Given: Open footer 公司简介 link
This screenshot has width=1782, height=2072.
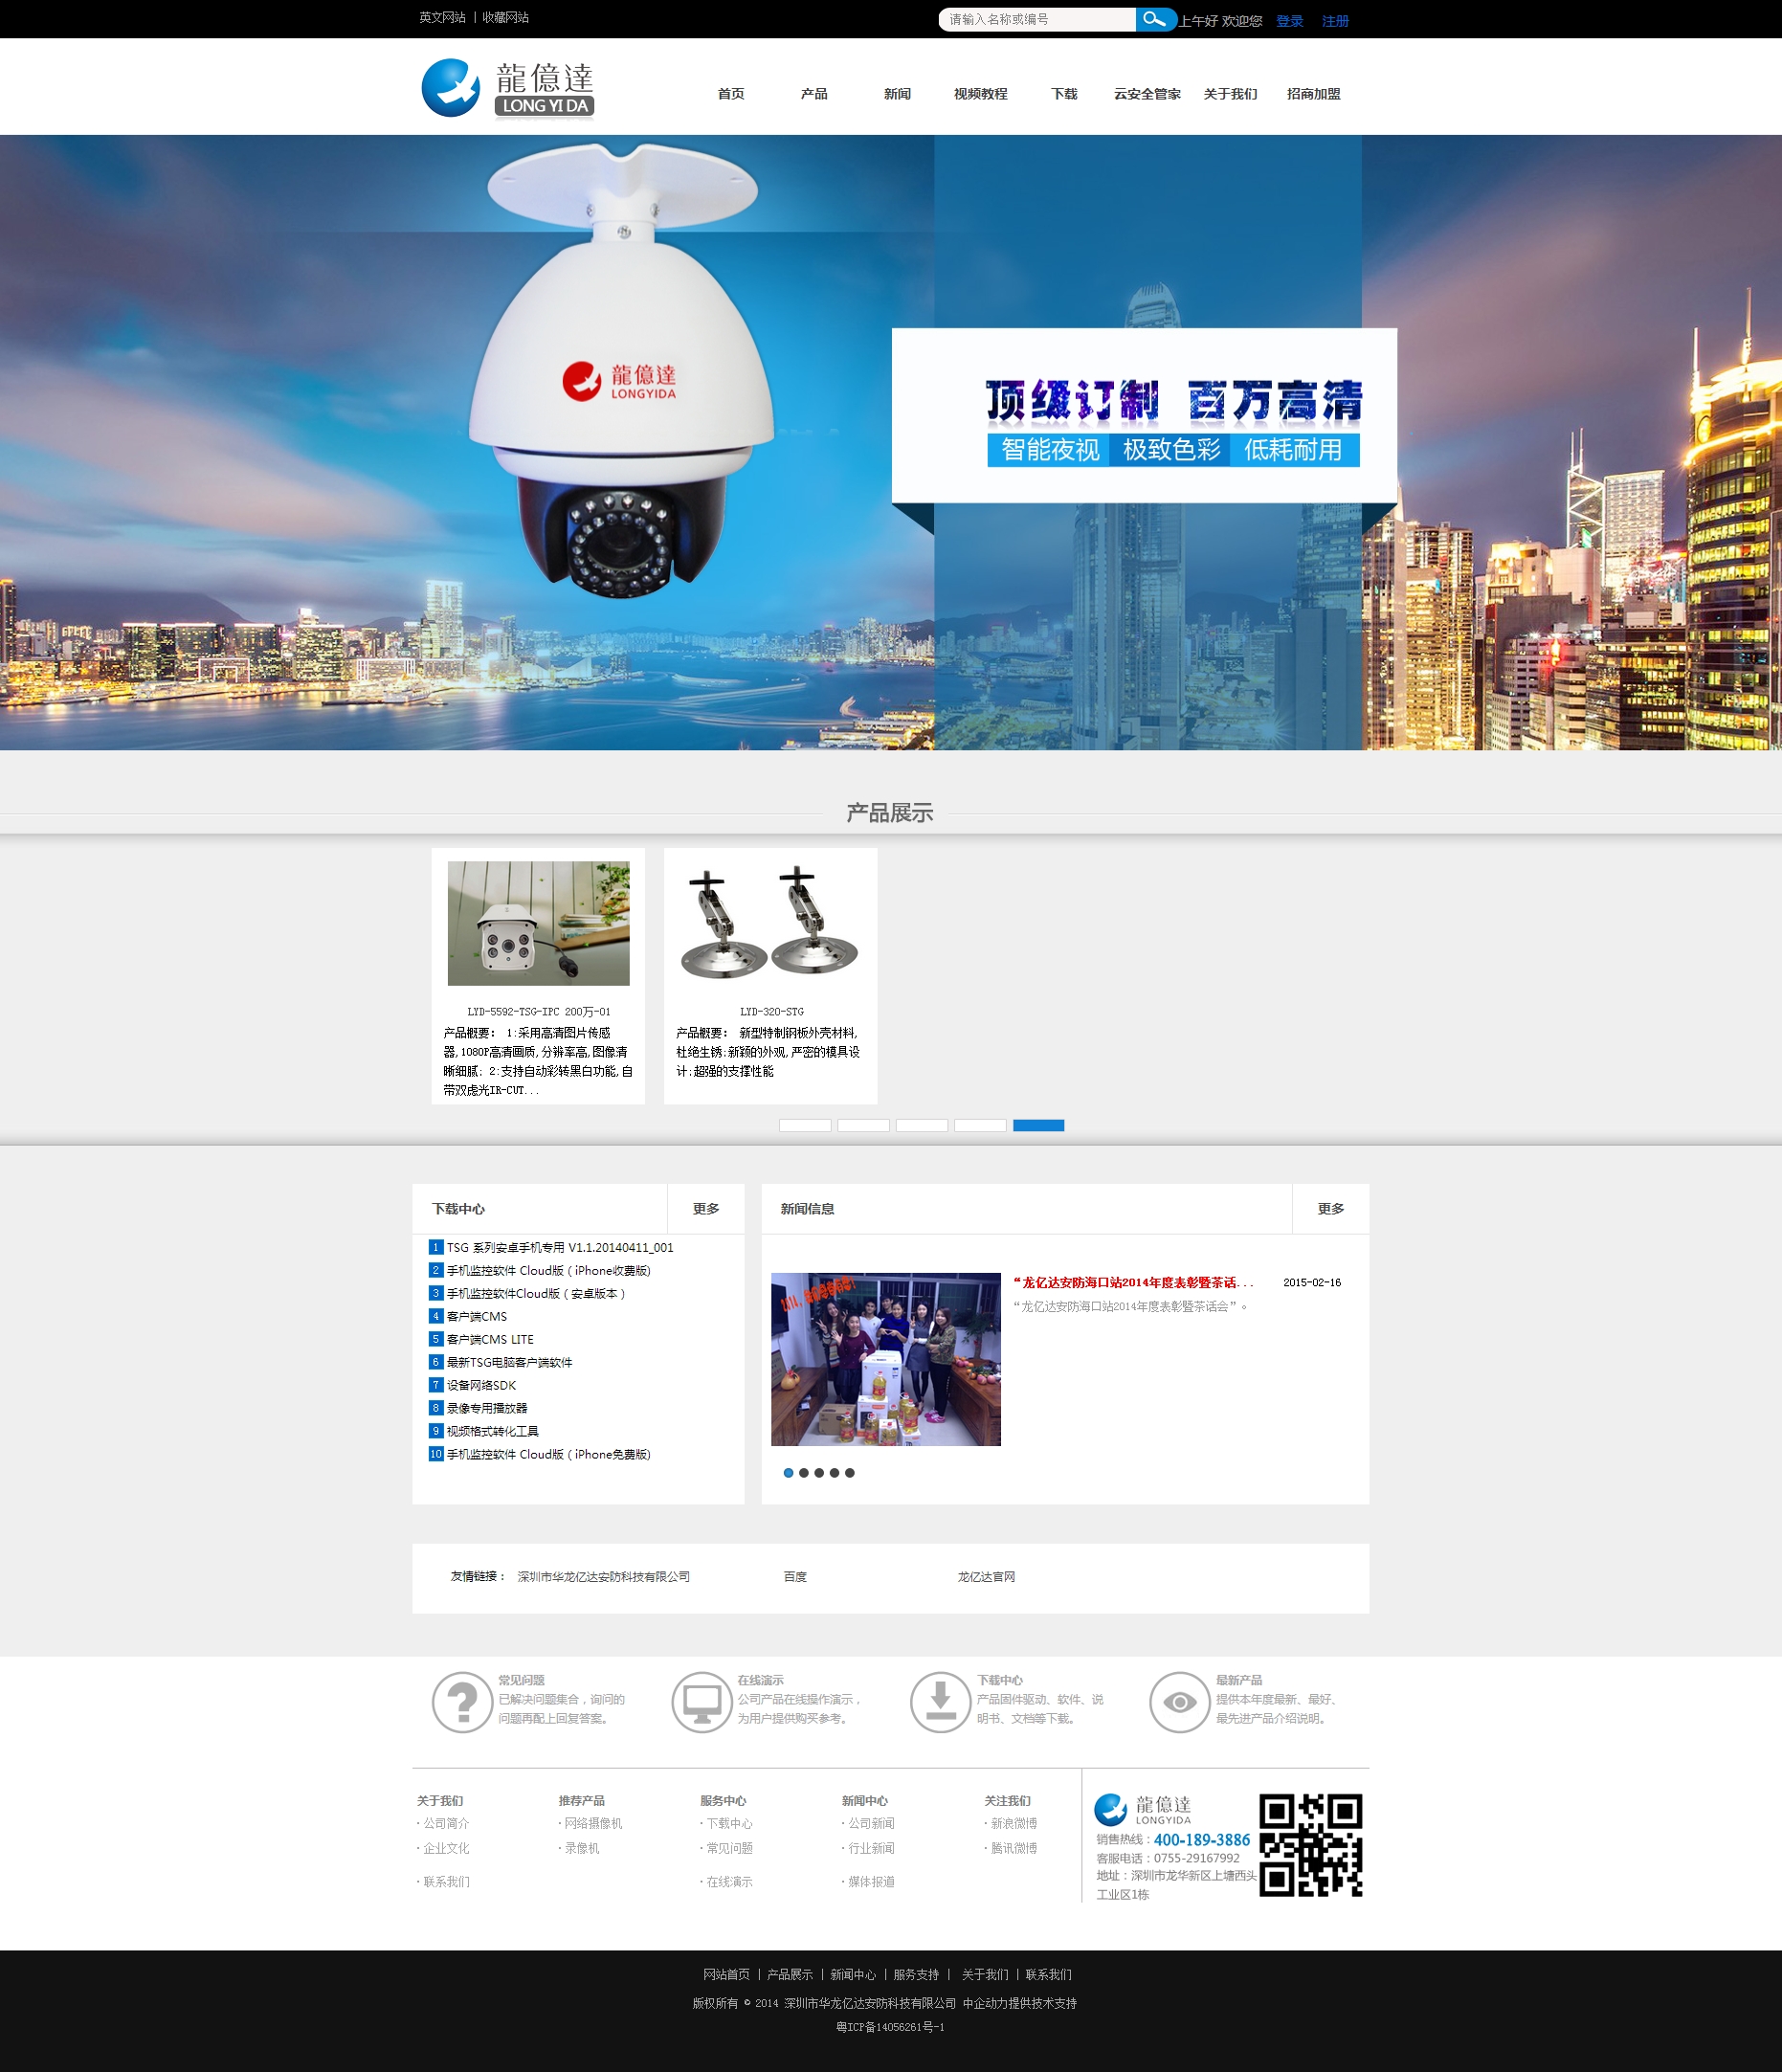Looking at the screenshot, I should tap(444, 1823).
